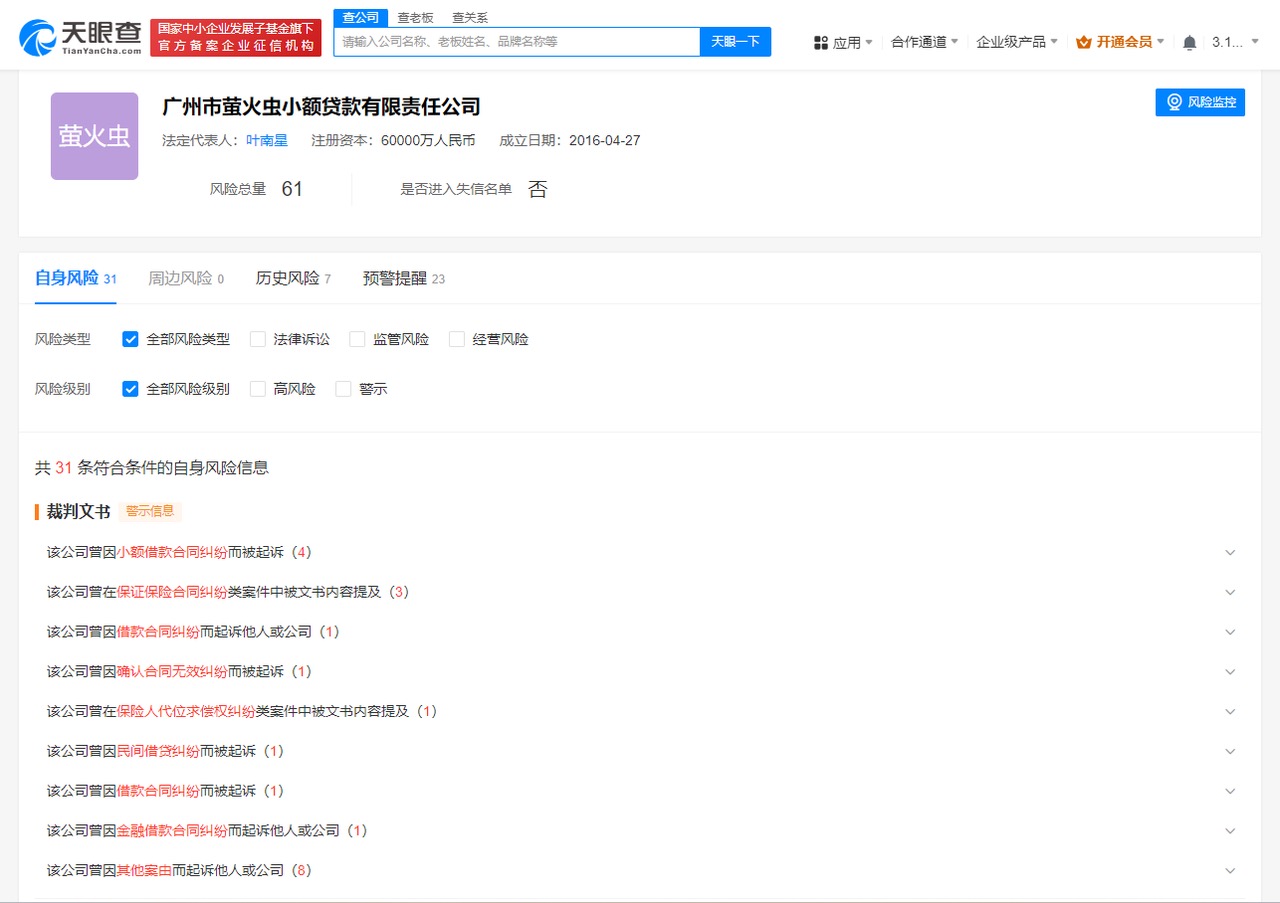This screenshot has width=1280, height=903.
Task: Open the 企业级产品 dropdown menu
Action: tap(1017, 42)
